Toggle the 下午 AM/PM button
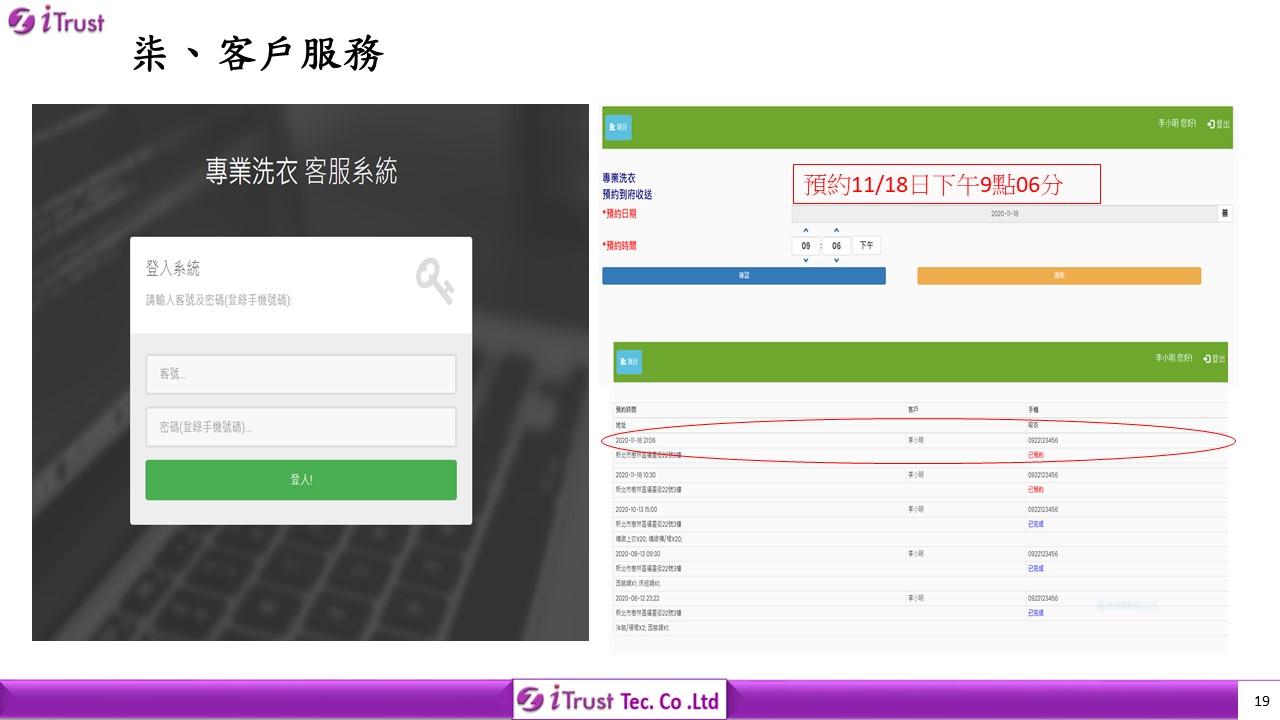The width and height of the screenshot is (1280, 720). click(866, 246)
